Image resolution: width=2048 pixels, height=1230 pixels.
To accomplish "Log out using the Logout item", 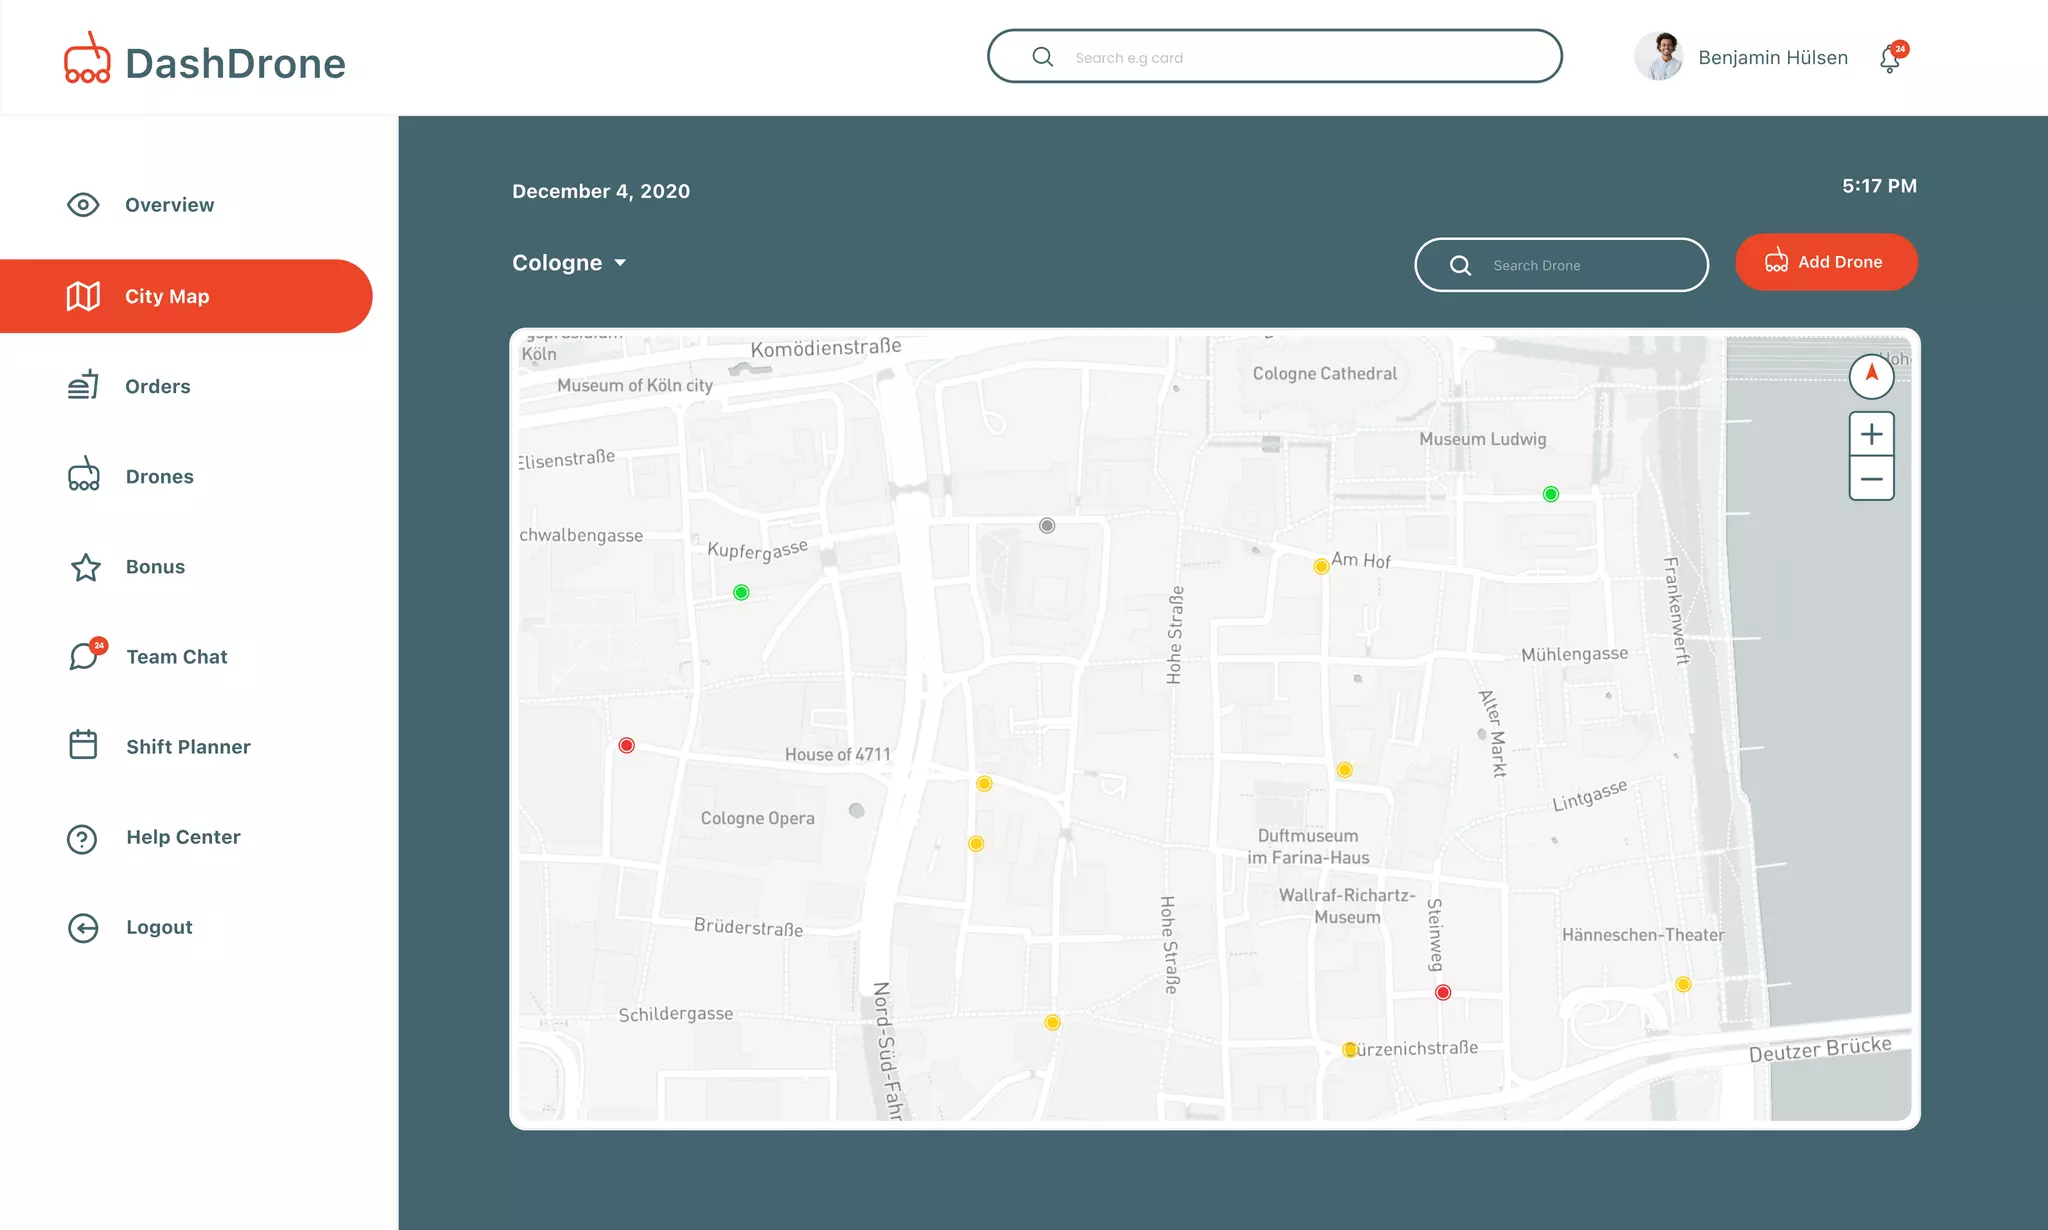I will click(159, 927).
